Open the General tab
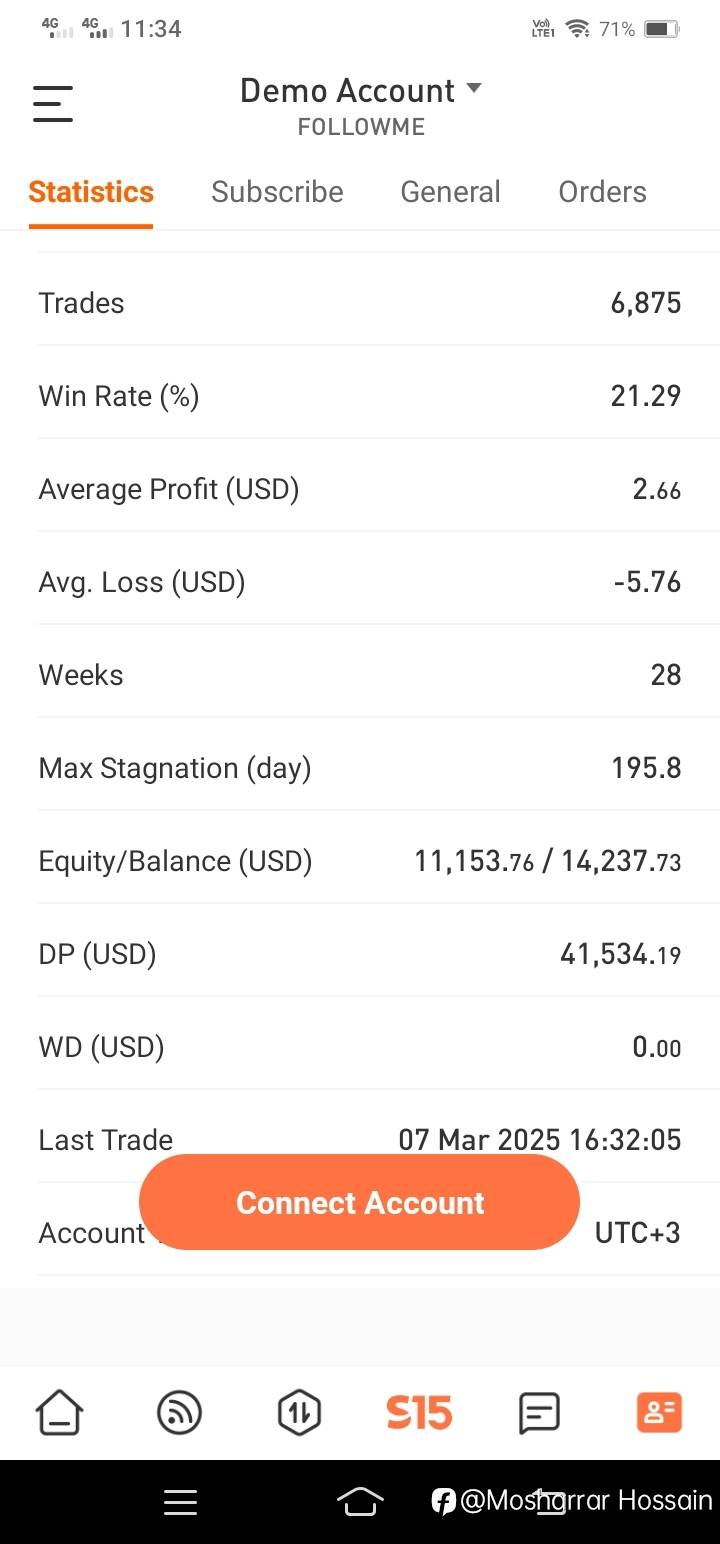 pos(450,192)
